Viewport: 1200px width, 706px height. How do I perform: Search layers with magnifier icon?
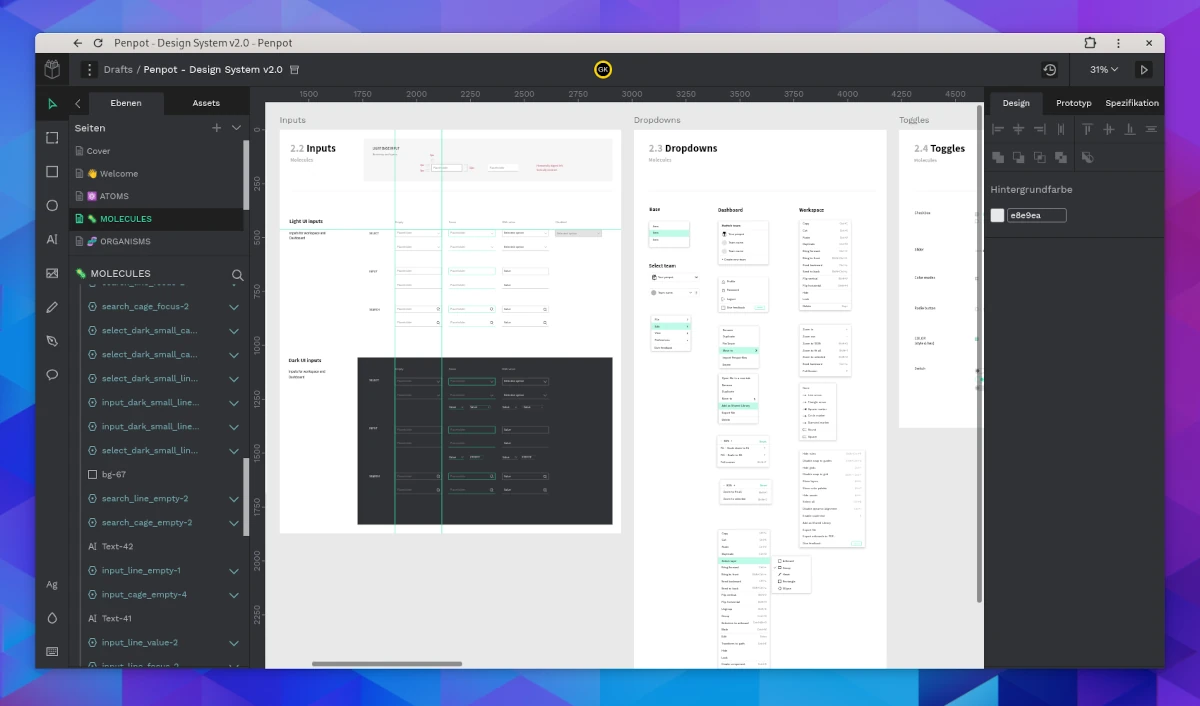[x=237, y=274]
